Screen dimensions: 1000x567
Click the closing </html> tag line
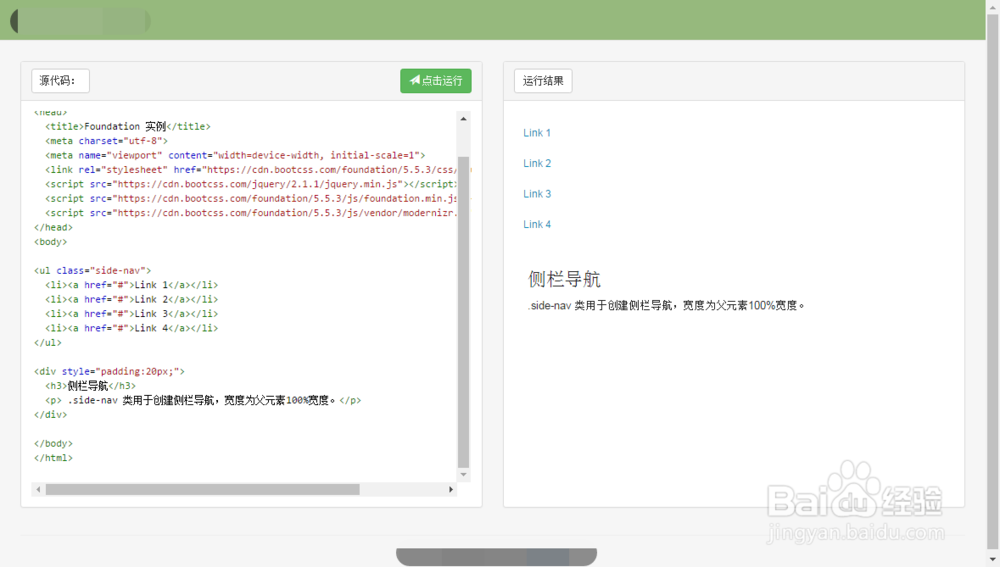click(54, 458)
